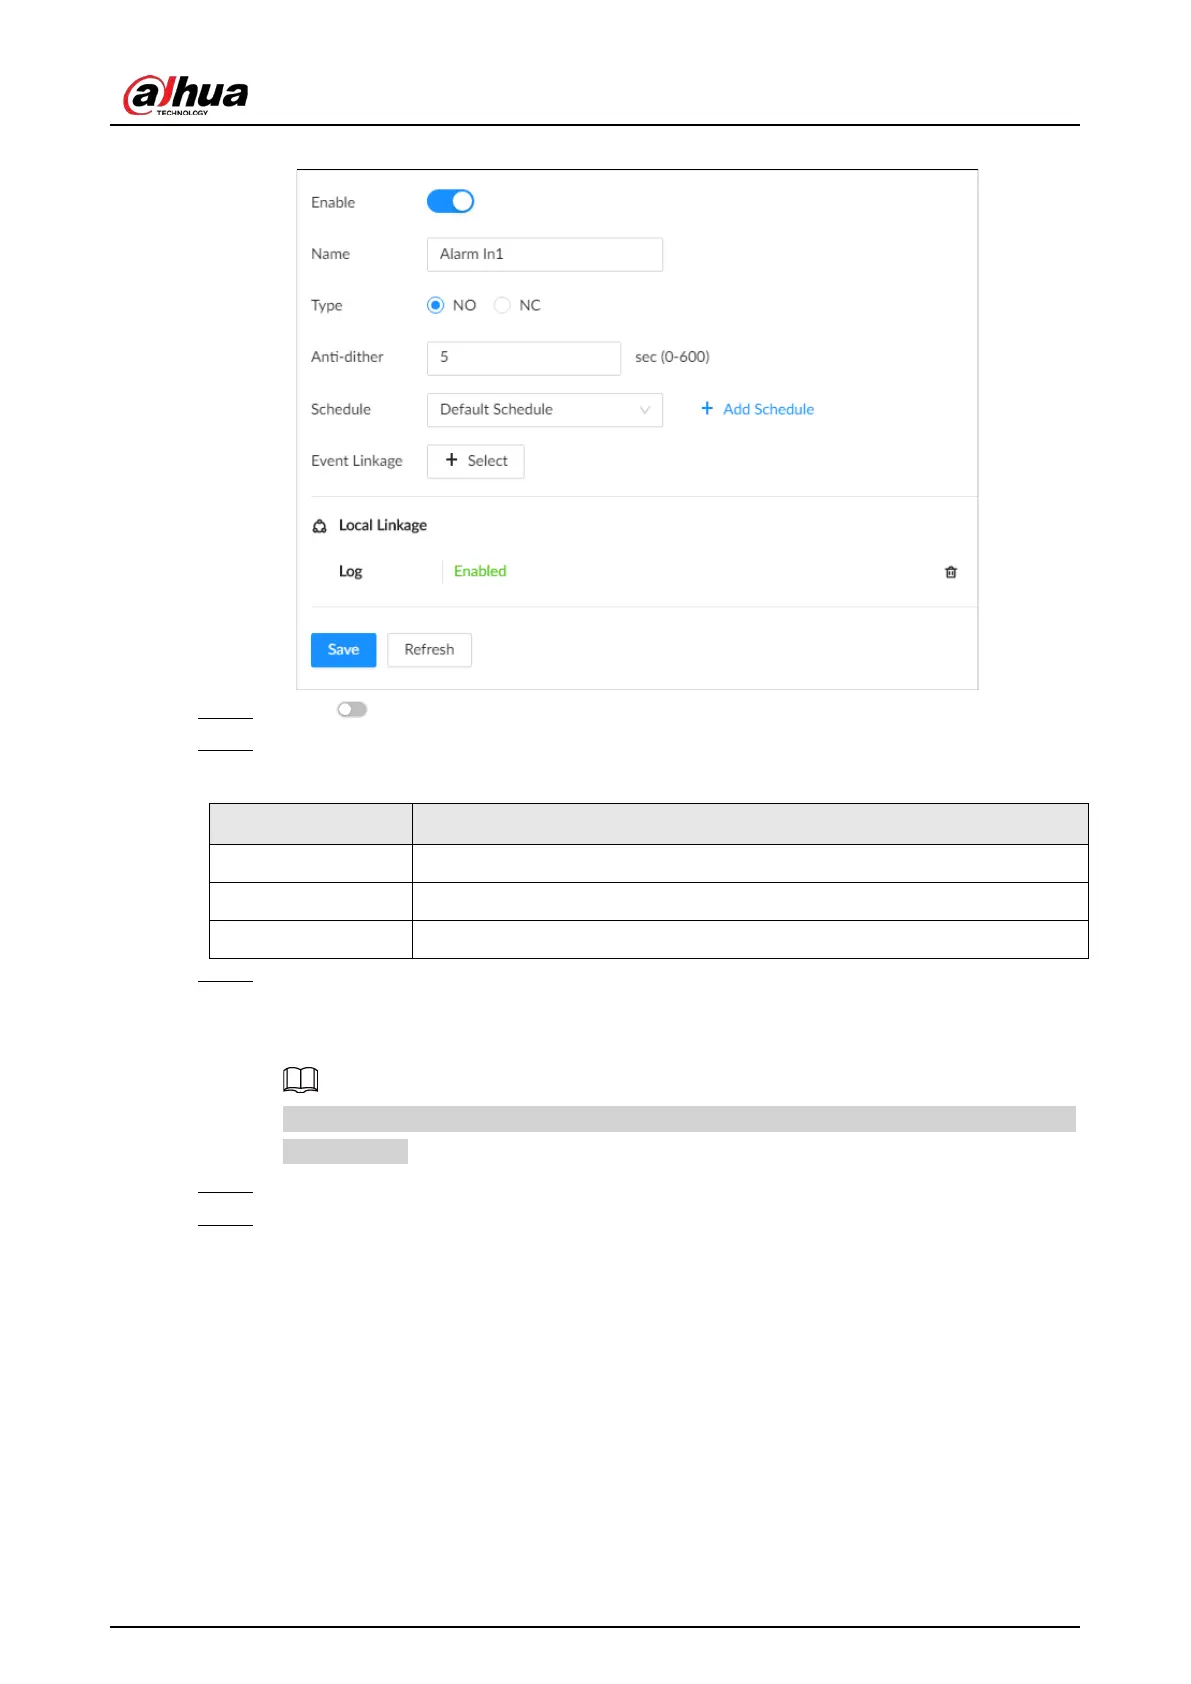Open the Default Schedule dropdown
Viewport: 1191px width, 1684px height.
pyautogui.click(x=544, y=410)
